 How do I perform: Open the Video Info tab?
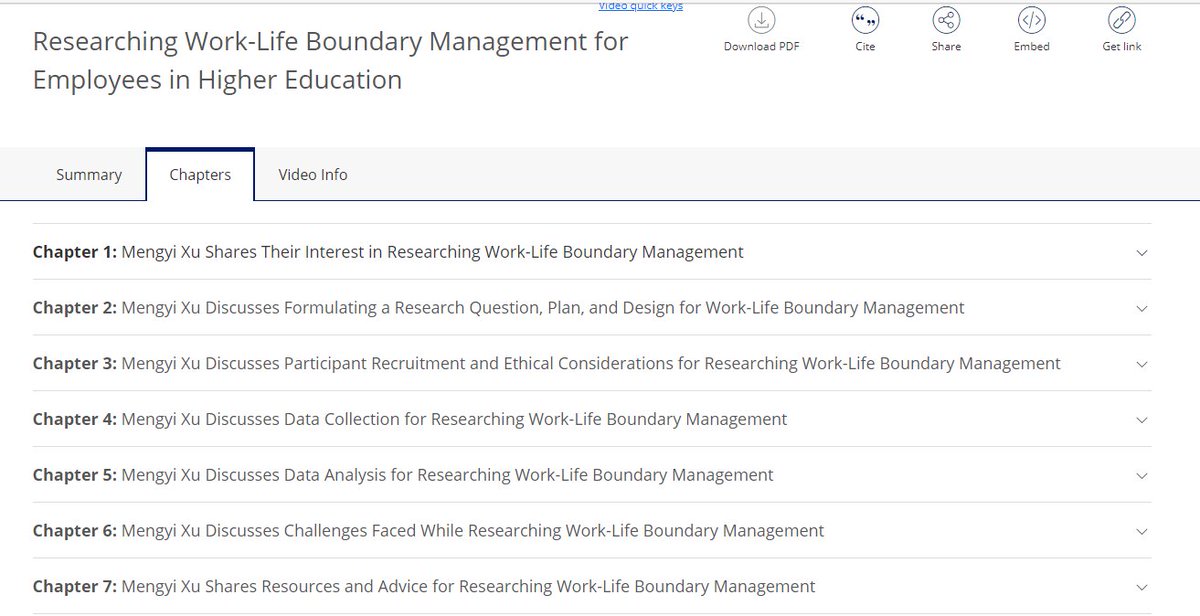(313, 174)
